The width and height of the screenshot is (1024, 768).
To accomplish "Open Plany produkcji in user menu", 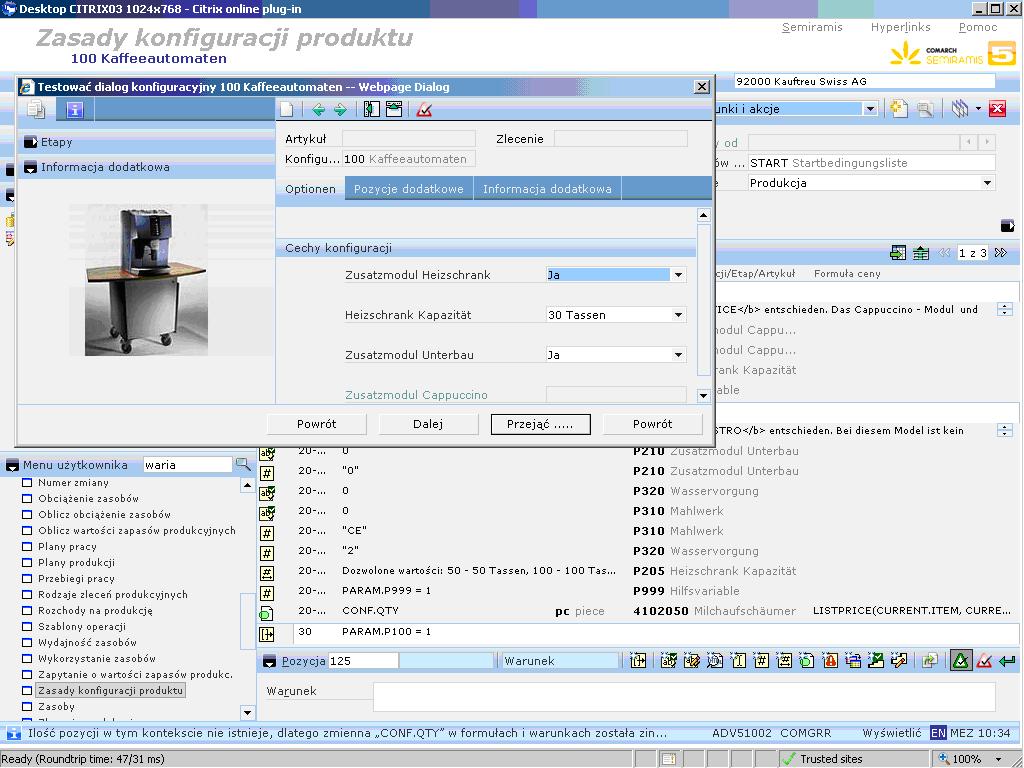I will (x=76, y=562).
